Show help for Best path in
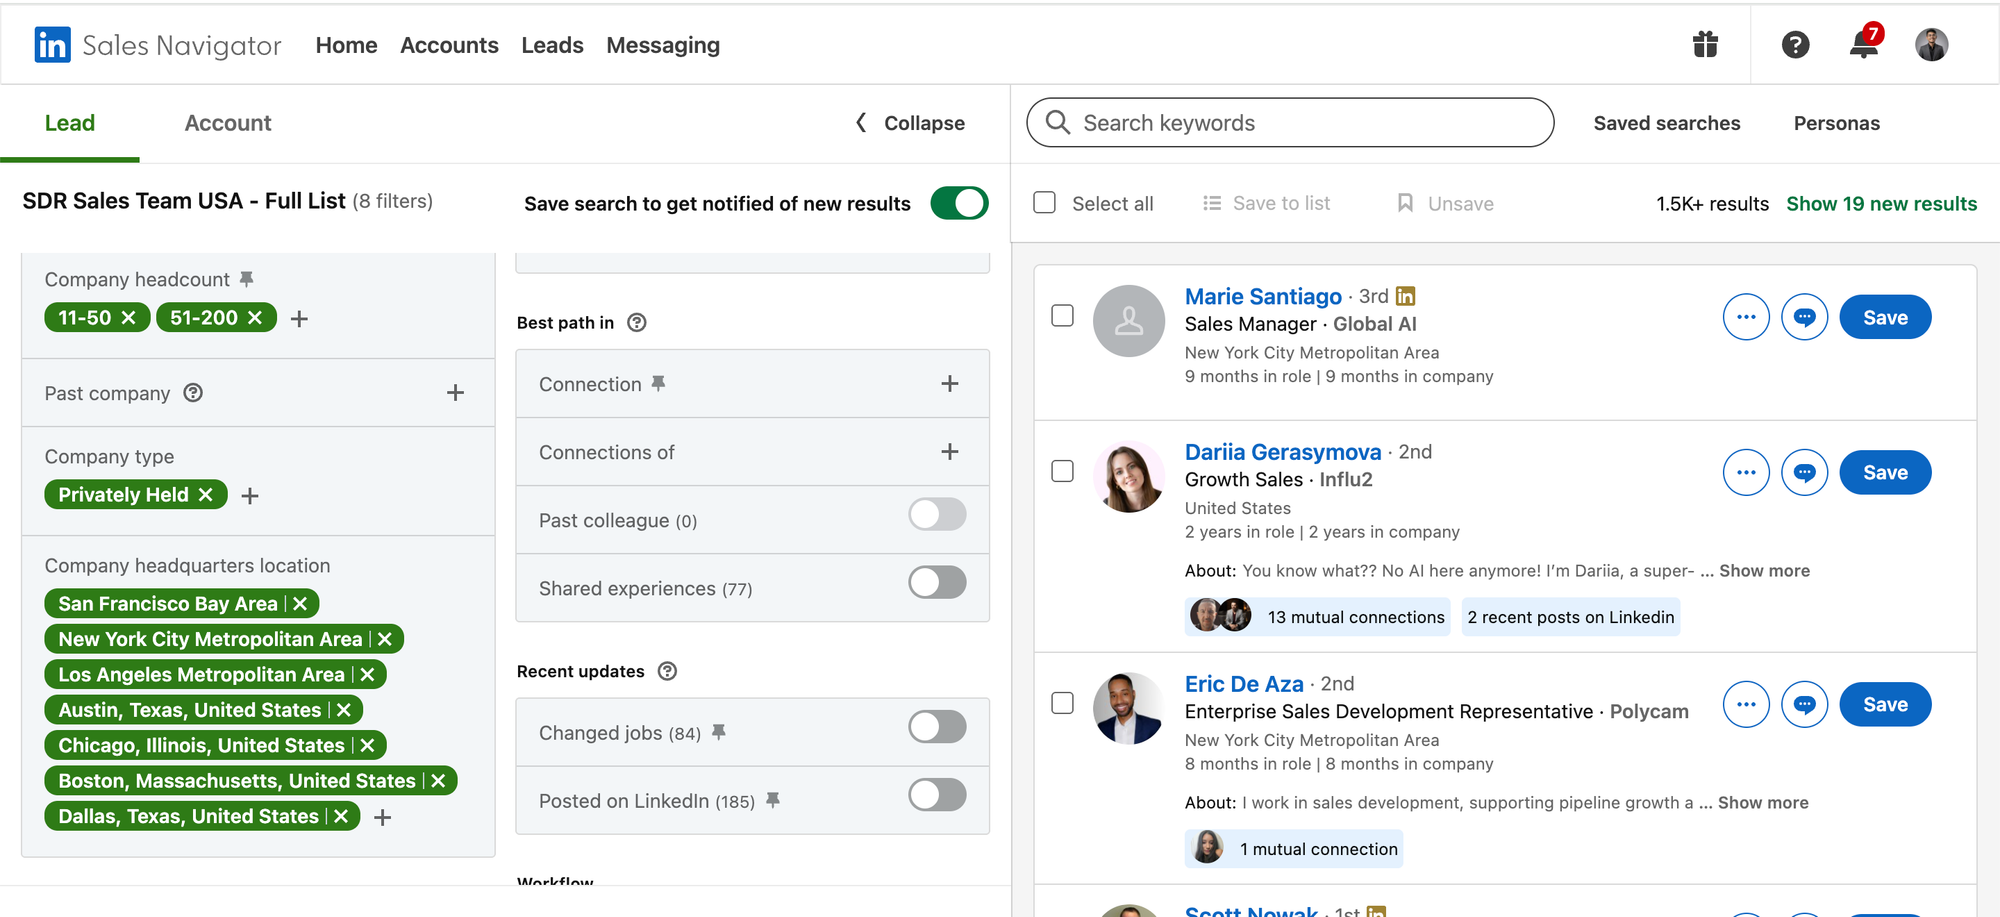 (x=636, y=323)
